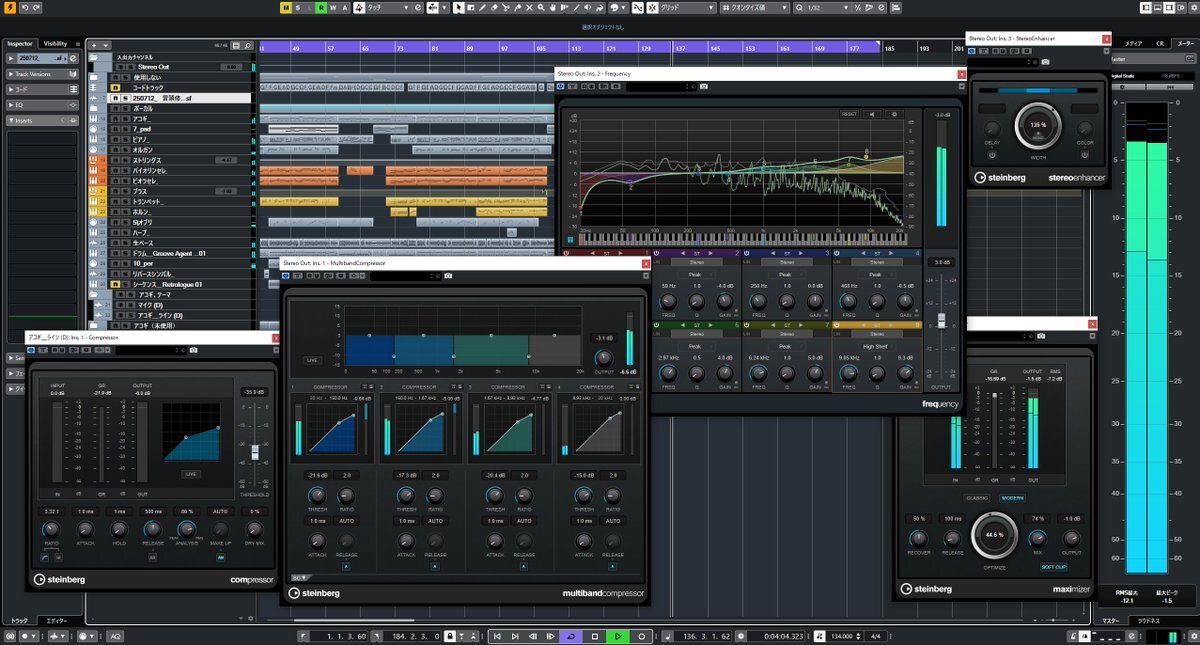1200x645 pixels.
Task: Select the Zoom magnifier tool
Action: 540,7
